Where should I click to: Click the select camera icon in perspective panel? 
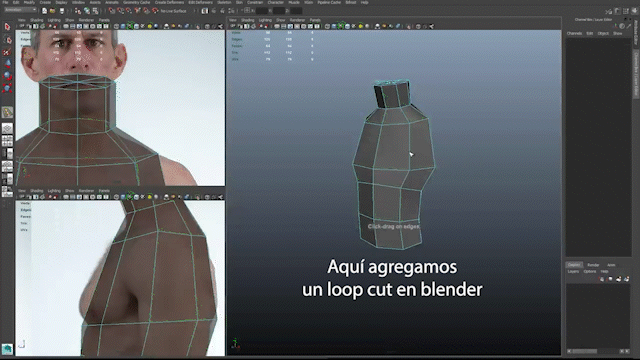233,26
